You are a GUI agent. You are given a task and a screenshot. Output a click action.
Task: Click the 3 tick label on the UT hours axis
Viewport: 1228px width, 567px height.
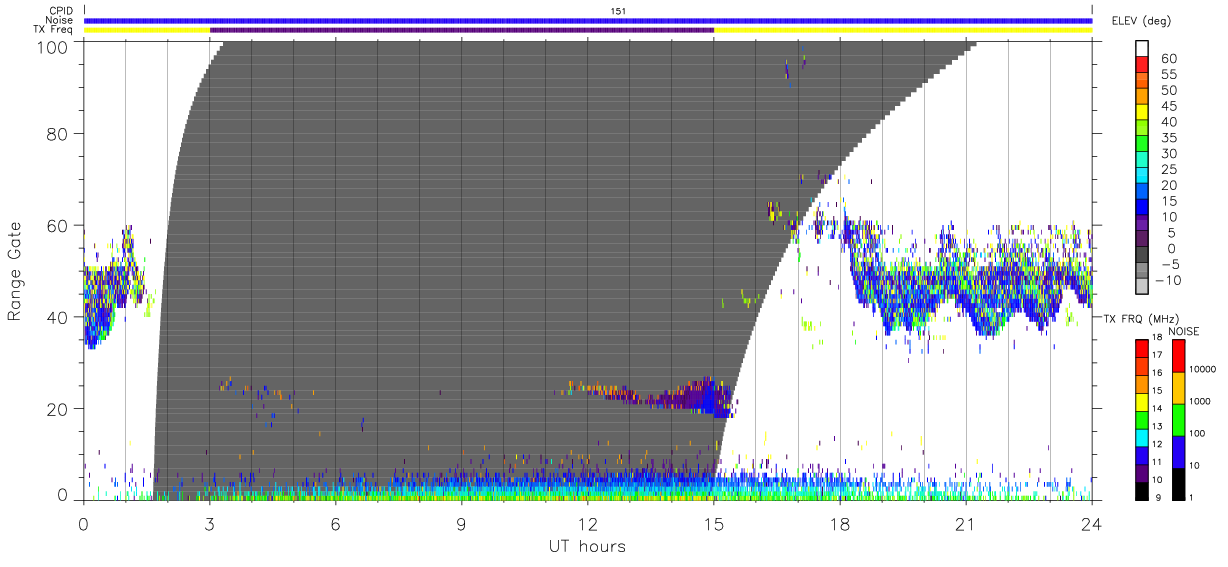click(x=210, y=524)
